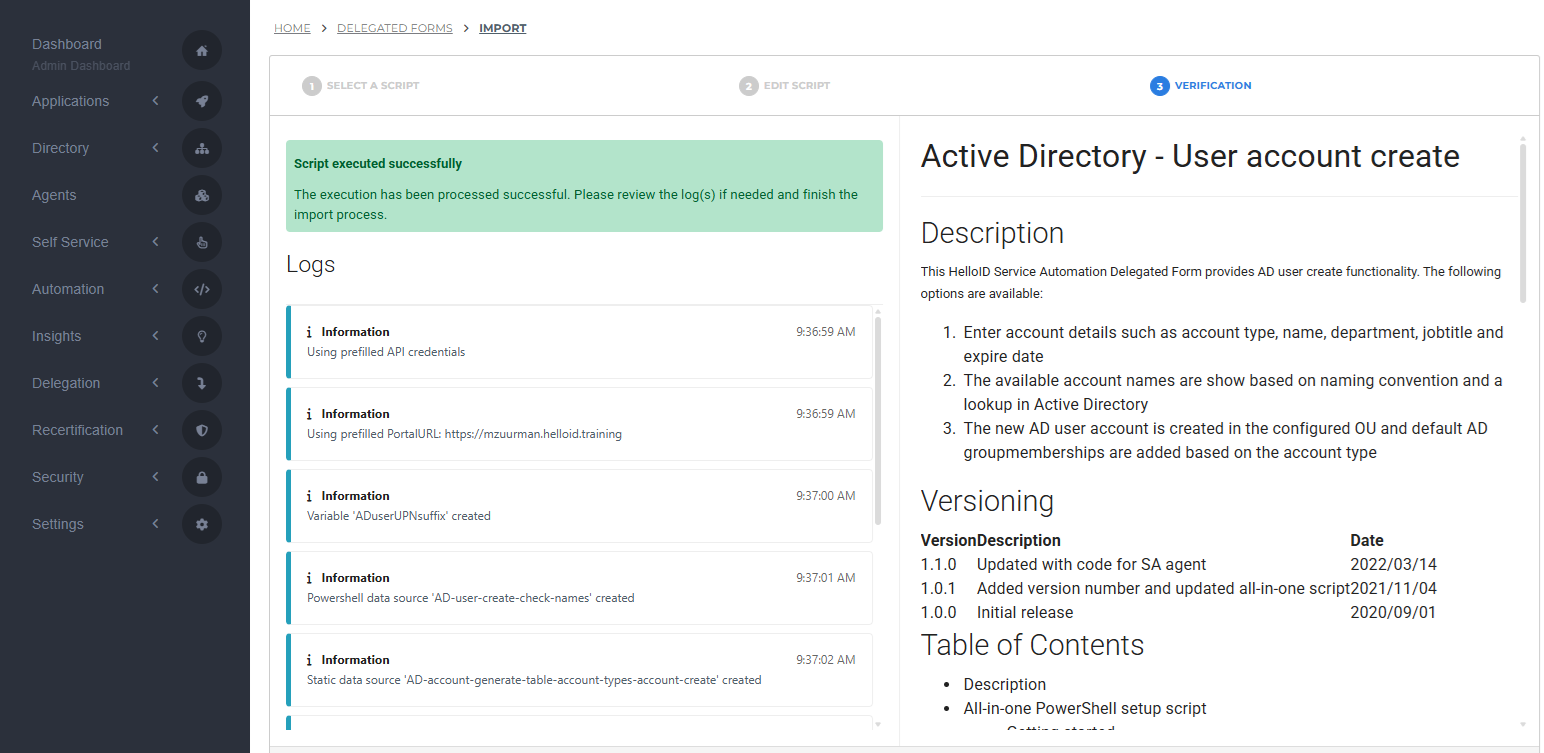
Task: Click the Agents cloud icon
Action: tap(202, 195)
